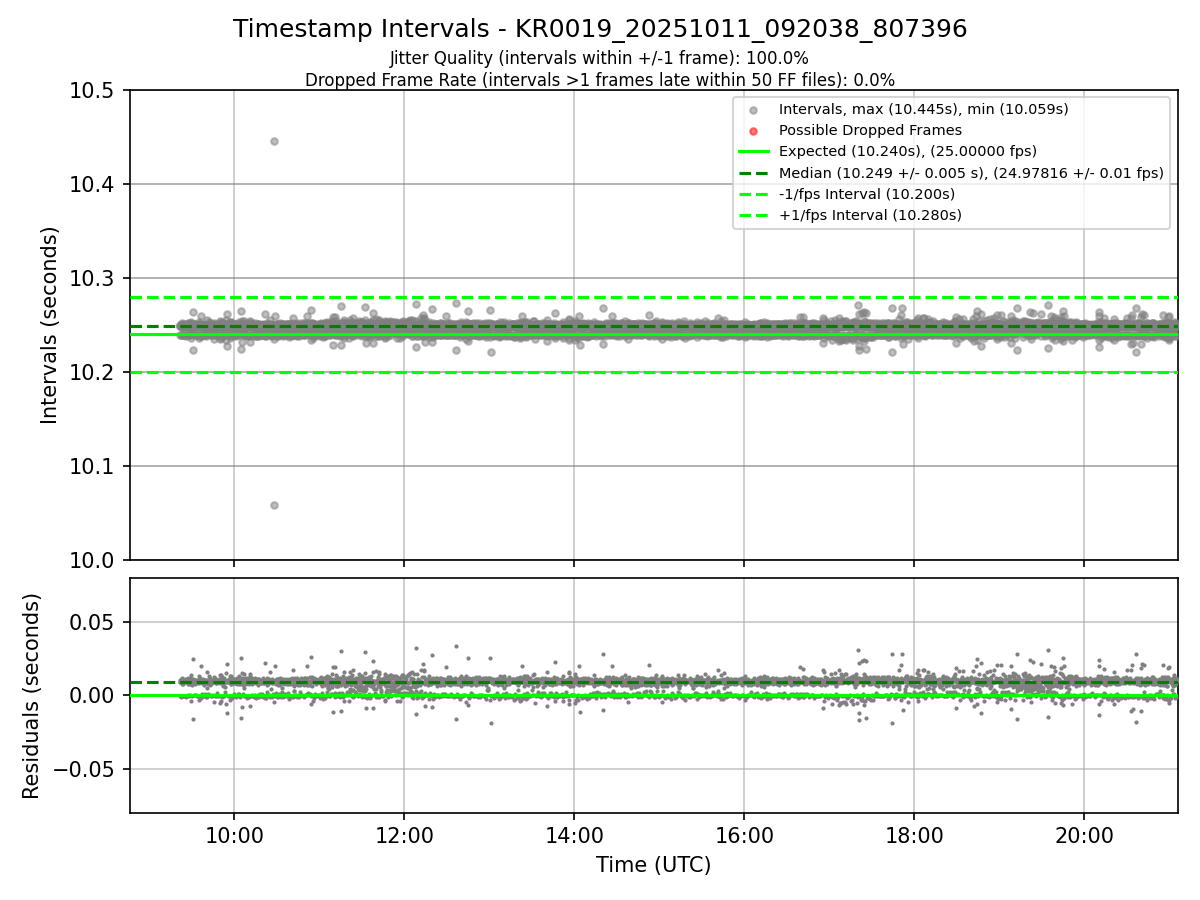Screen dimensions: 1200x900
Task: Click the plot title 'Timestamp Intervals - KR0019_20251011_092038_807396'
Action: pos(600,29)
